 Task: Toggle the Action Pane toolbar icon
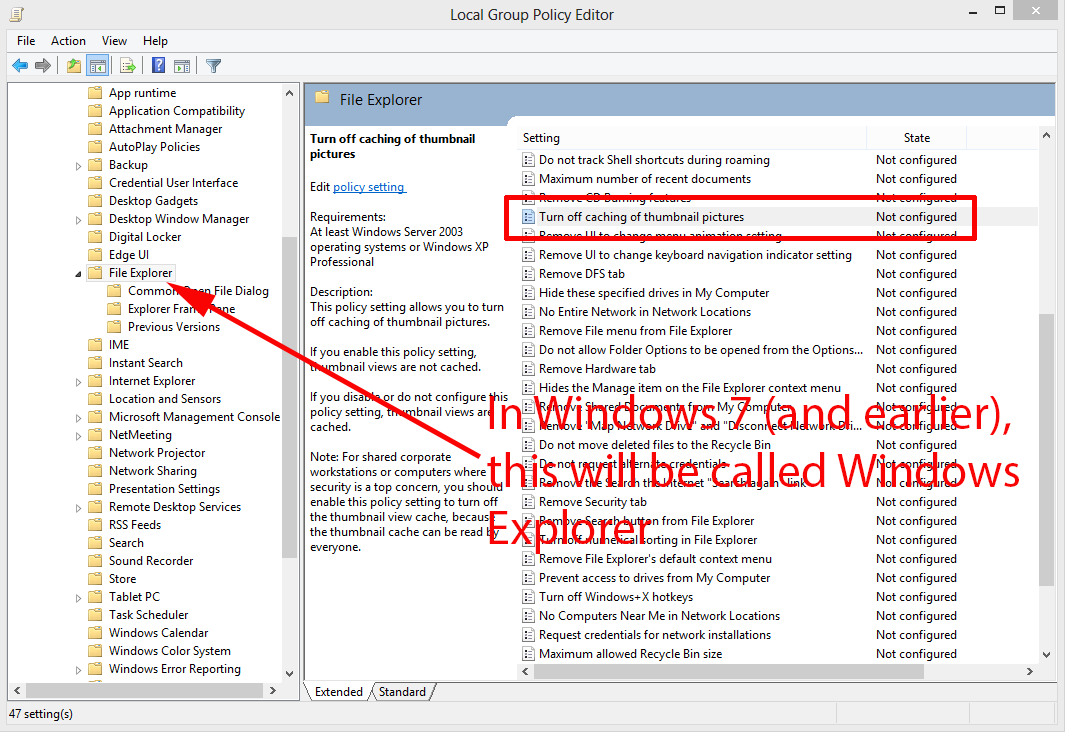[182, 66]
